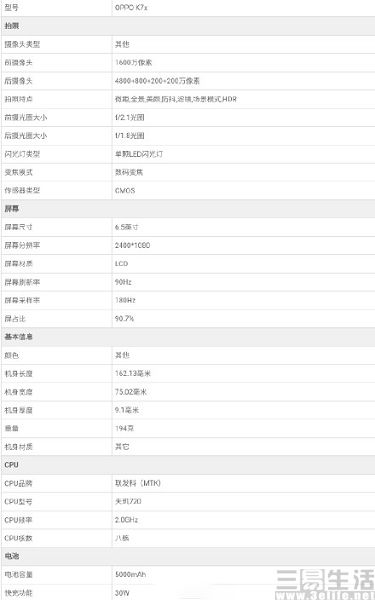Image resolution: width=375 pixels, height=600 pixels.
Task: Select the '变焦模式' label
Action: pos(18,172)
